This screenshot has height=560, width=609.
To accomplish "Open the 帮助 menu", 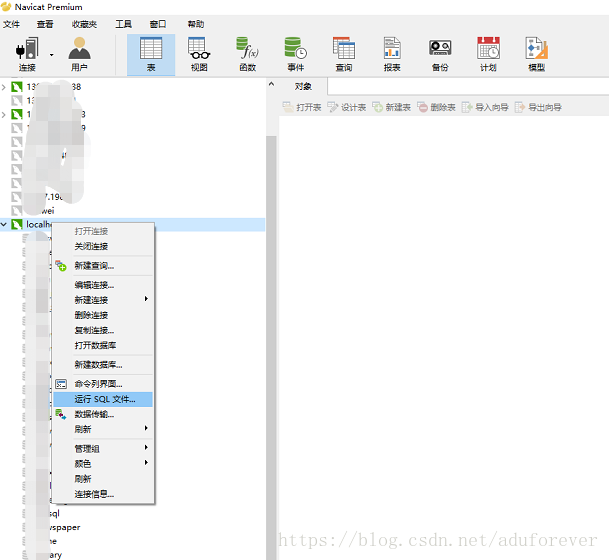I will coord(196,24).
